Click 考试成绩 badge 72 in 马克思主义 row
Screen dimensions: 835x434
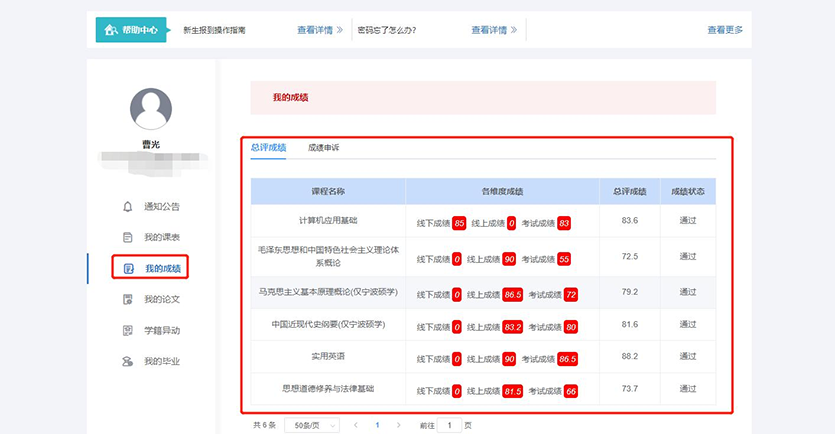click(571, 294)
